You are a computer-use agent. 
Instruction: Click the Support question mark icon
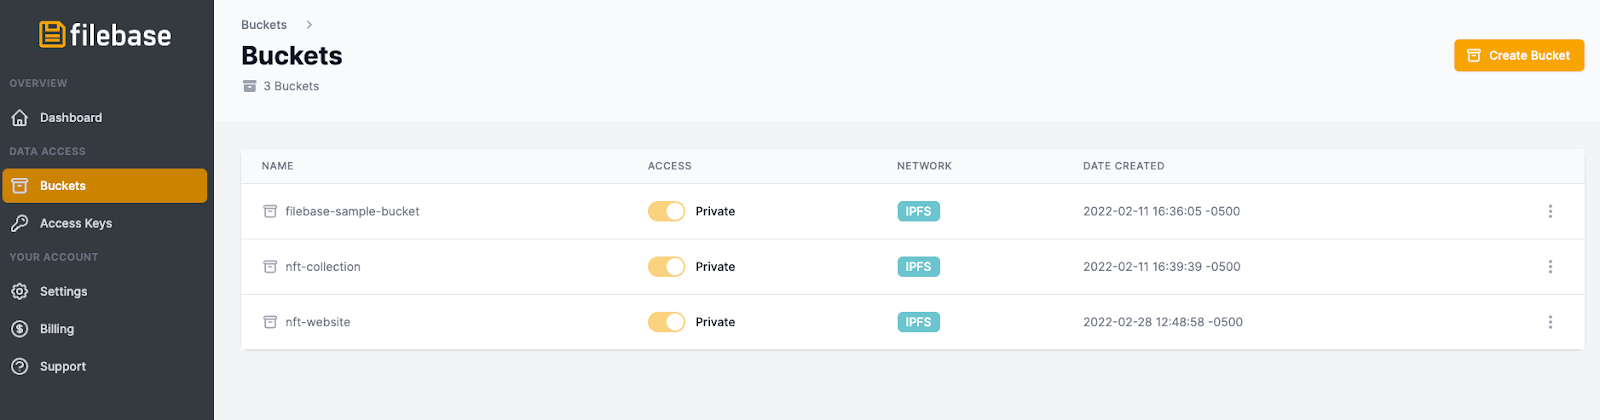19,367
